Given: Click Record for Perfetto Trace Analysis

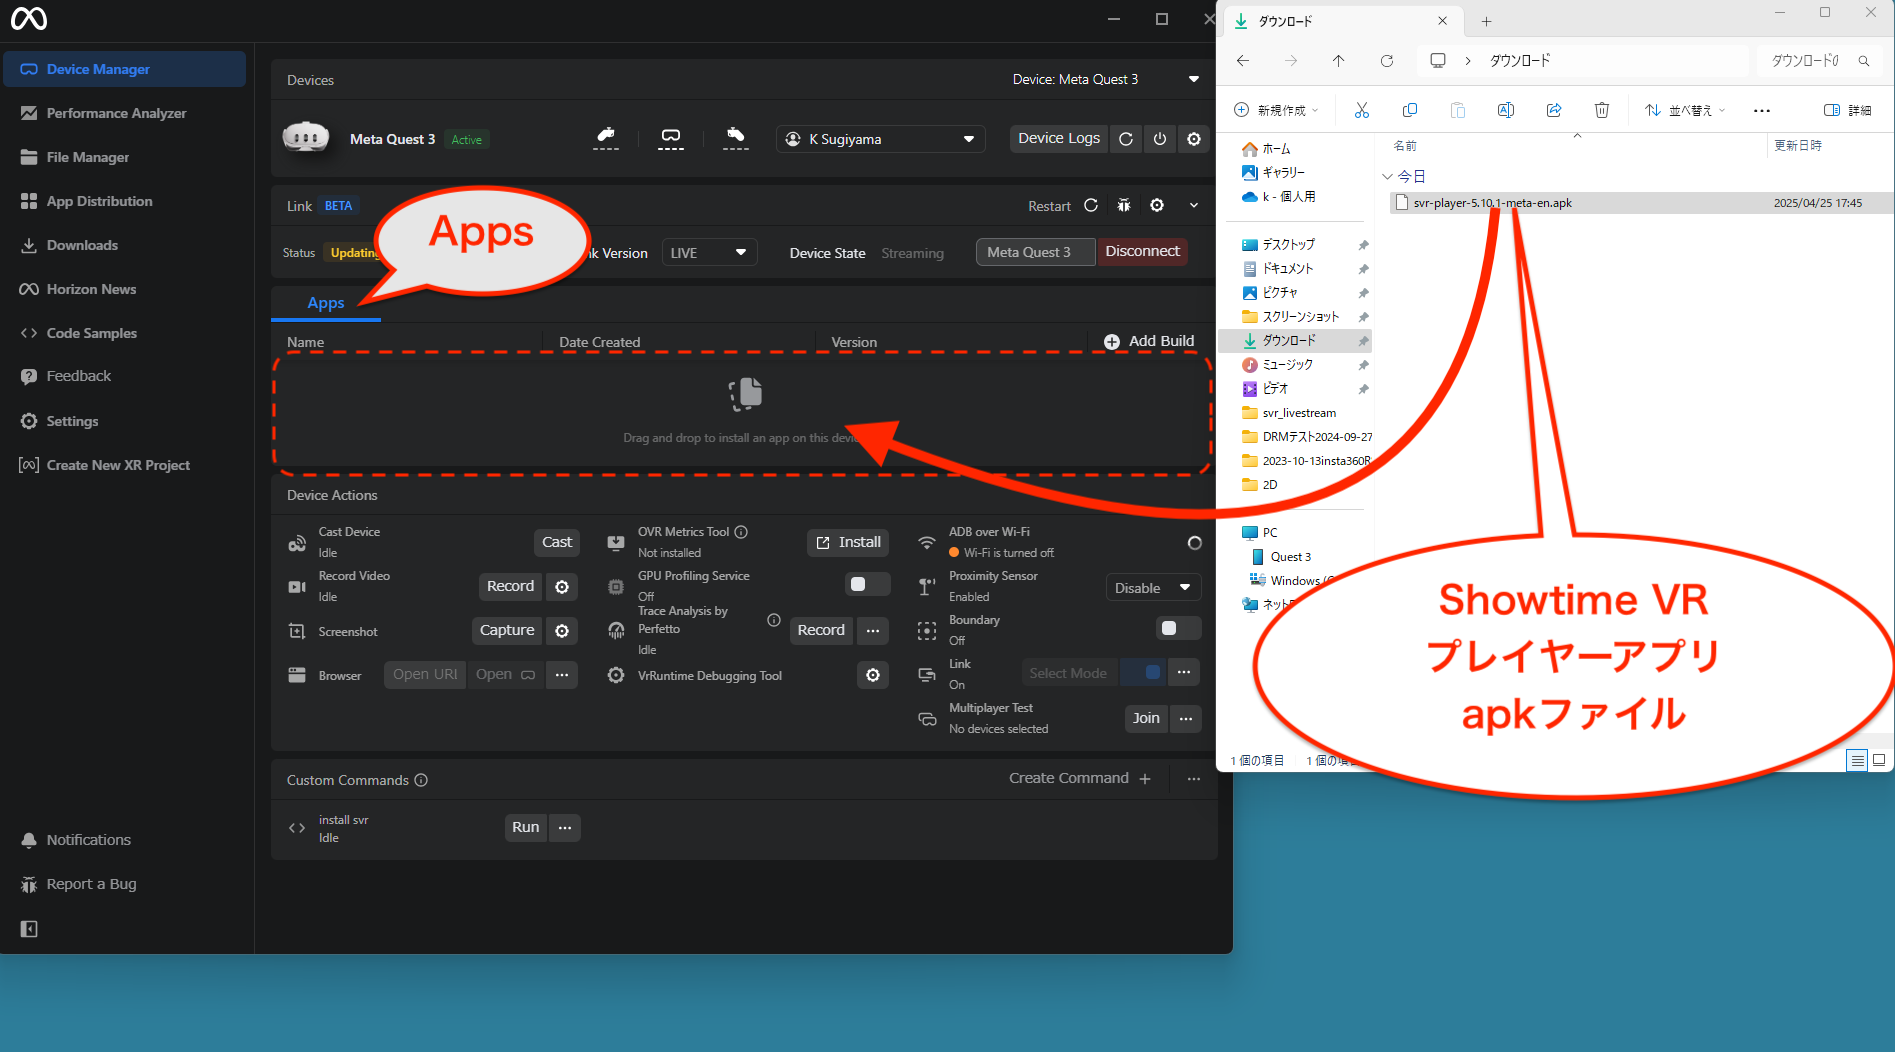Looking at the screenshot, I should point(821,630).
